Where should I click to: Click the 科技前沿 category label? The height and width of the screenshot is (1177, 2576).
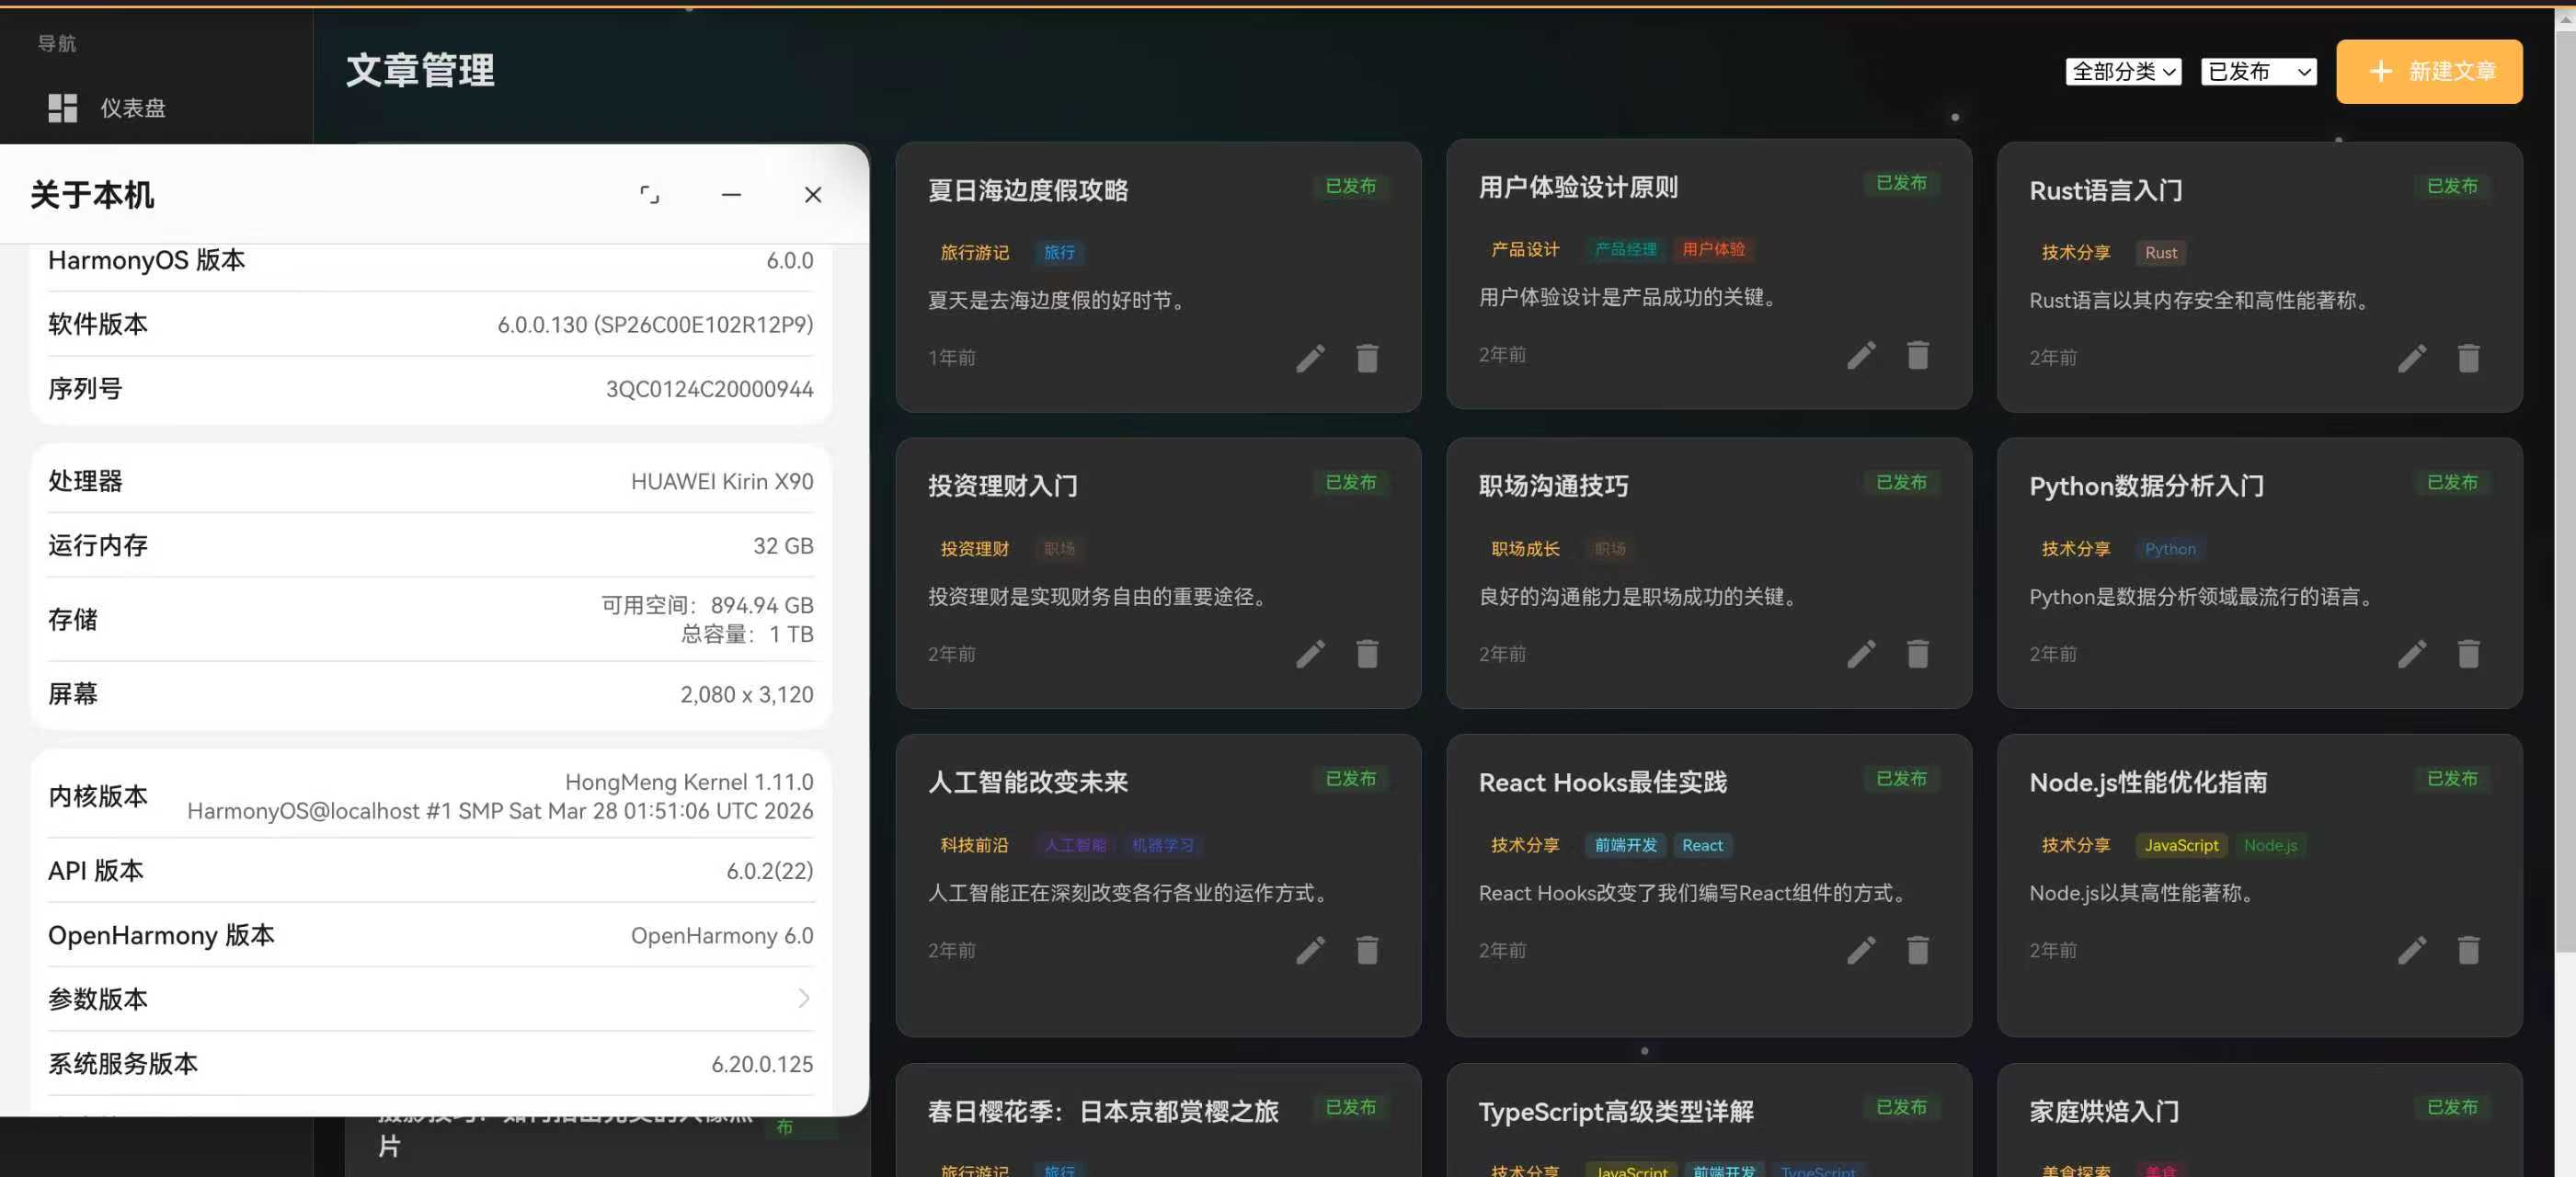974,845
